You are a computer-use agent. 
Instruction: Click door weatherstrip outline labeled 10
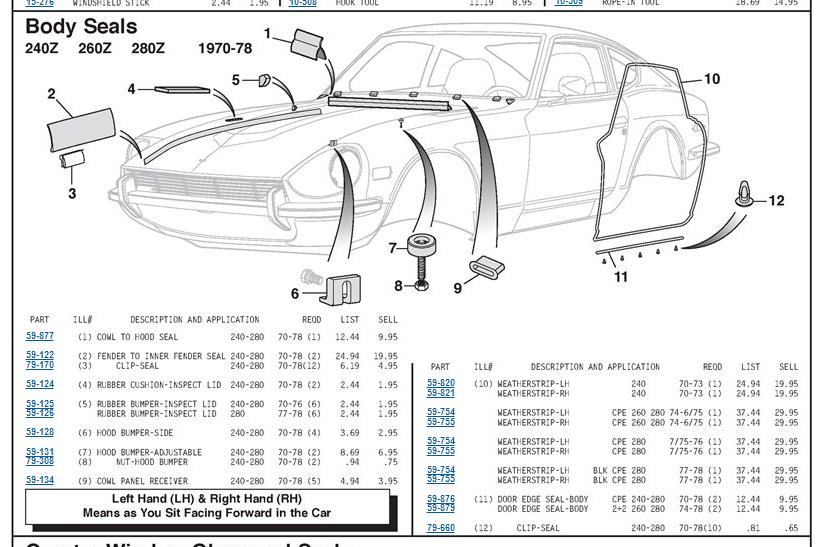tap(651, 152)
